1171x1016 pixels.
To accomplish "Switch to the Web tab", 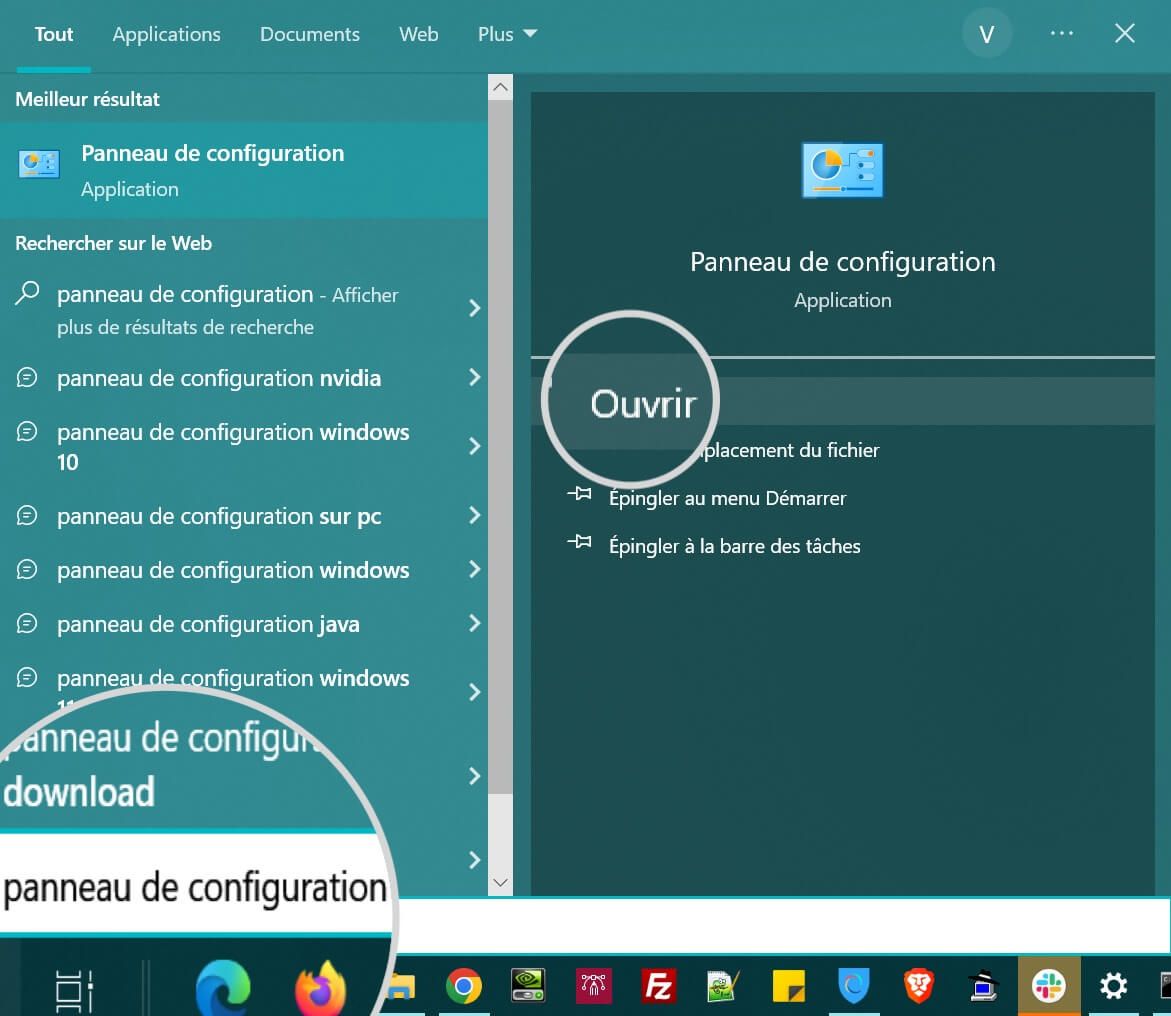I will (419, 34).
